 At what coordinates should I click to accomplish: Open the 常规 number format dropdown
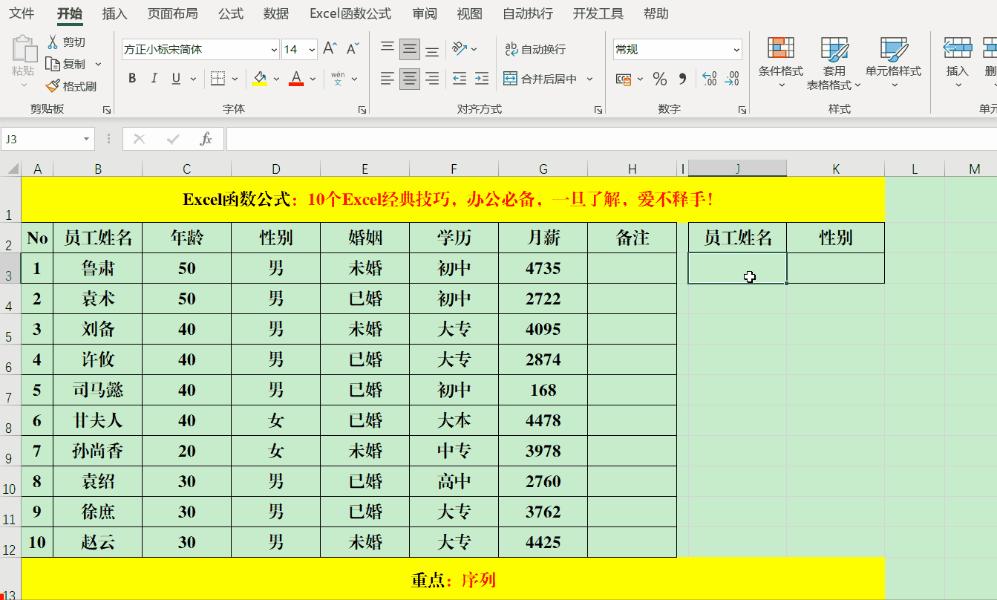pyautogui.click(x=736, y=48)
